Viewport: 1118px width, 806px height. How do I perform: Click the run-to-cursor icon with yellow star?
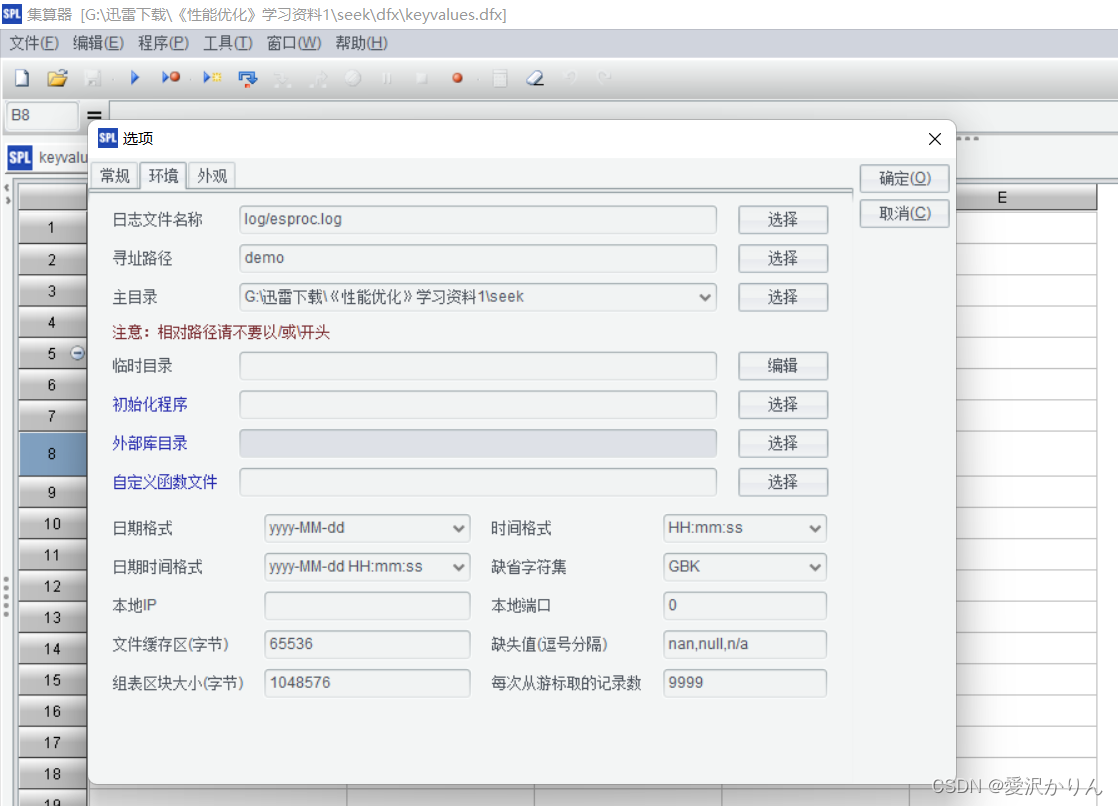pos(212,77)
